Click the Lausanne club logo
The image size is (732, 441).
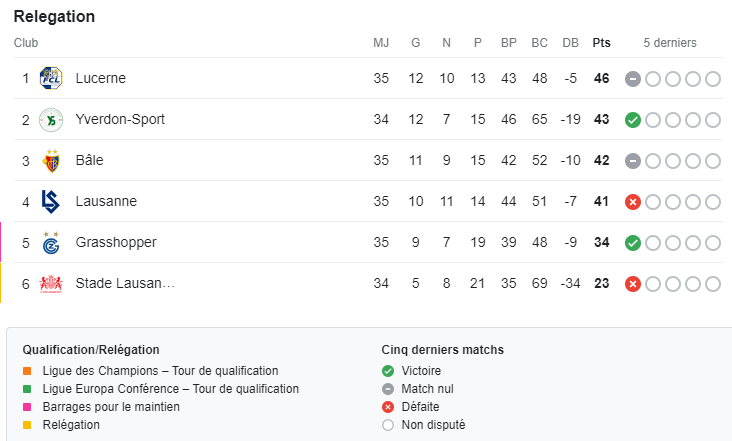tap(50, 202)
